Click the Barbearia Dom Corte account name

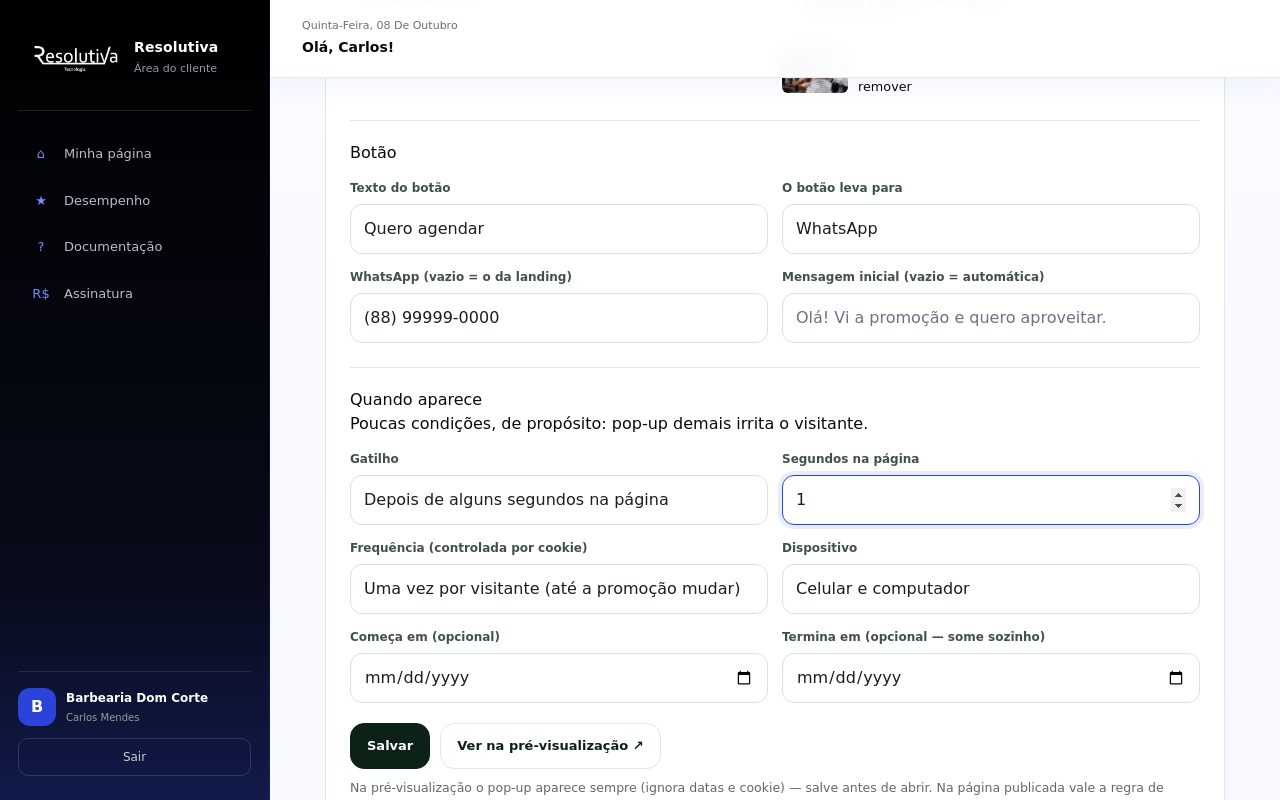click(x=137, y=698)
